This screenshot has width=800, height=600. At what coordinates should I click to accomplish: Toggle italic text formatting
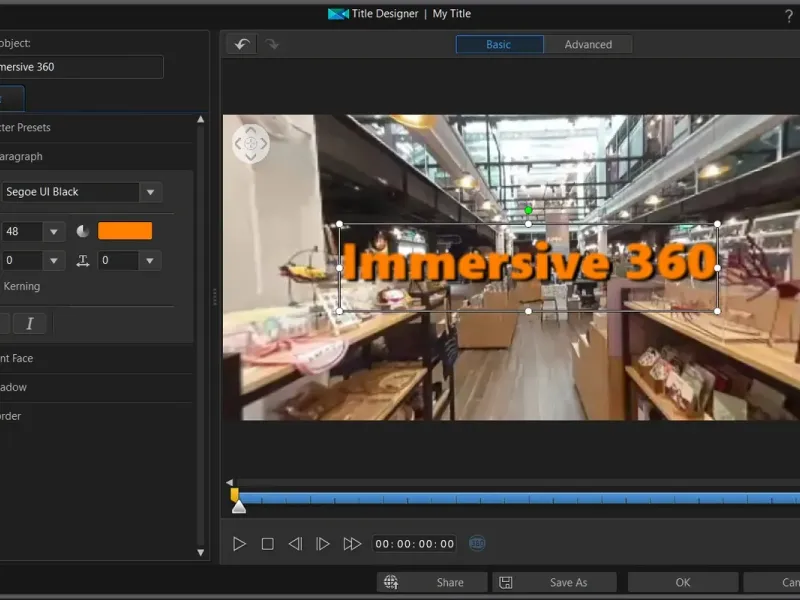point(30,323)
